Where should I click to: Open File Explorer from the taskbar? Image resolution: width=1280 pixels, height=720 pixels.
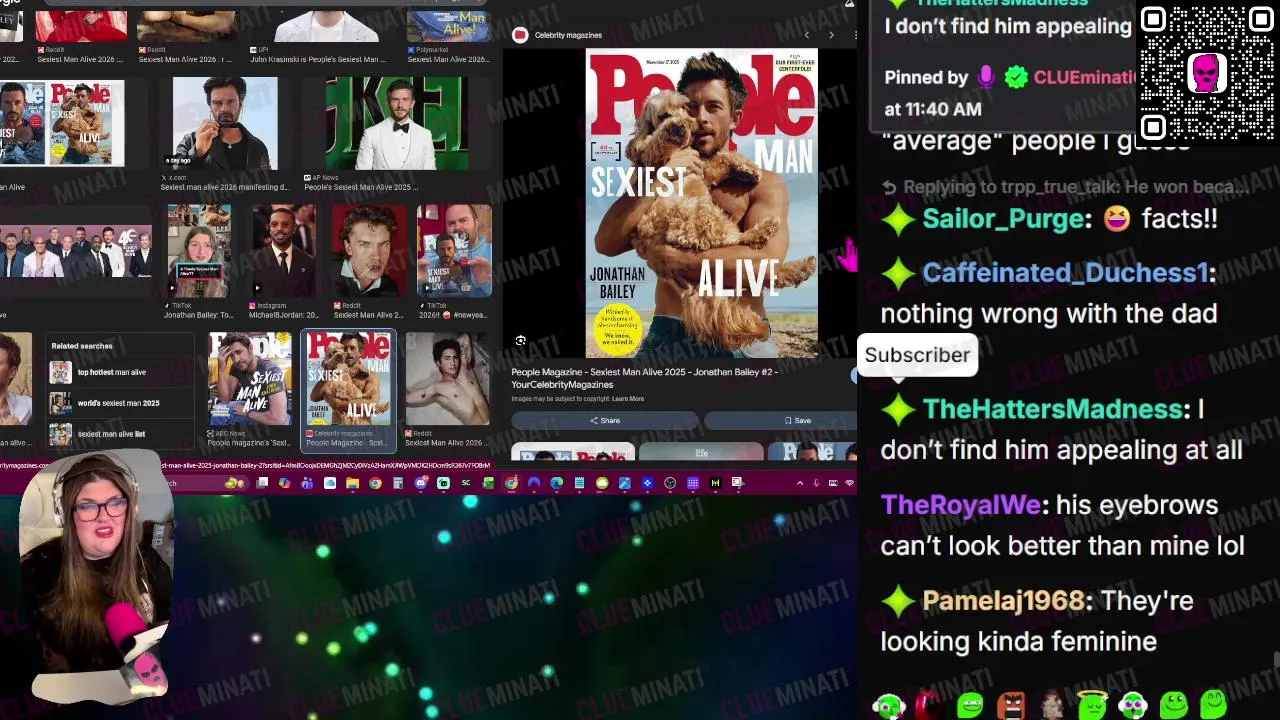click(x=352, y=483)
